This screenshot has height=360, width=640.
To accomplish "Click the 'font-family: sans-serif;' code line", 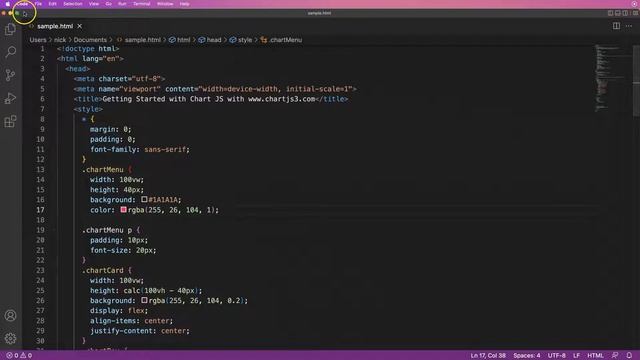I will [140, 149].
